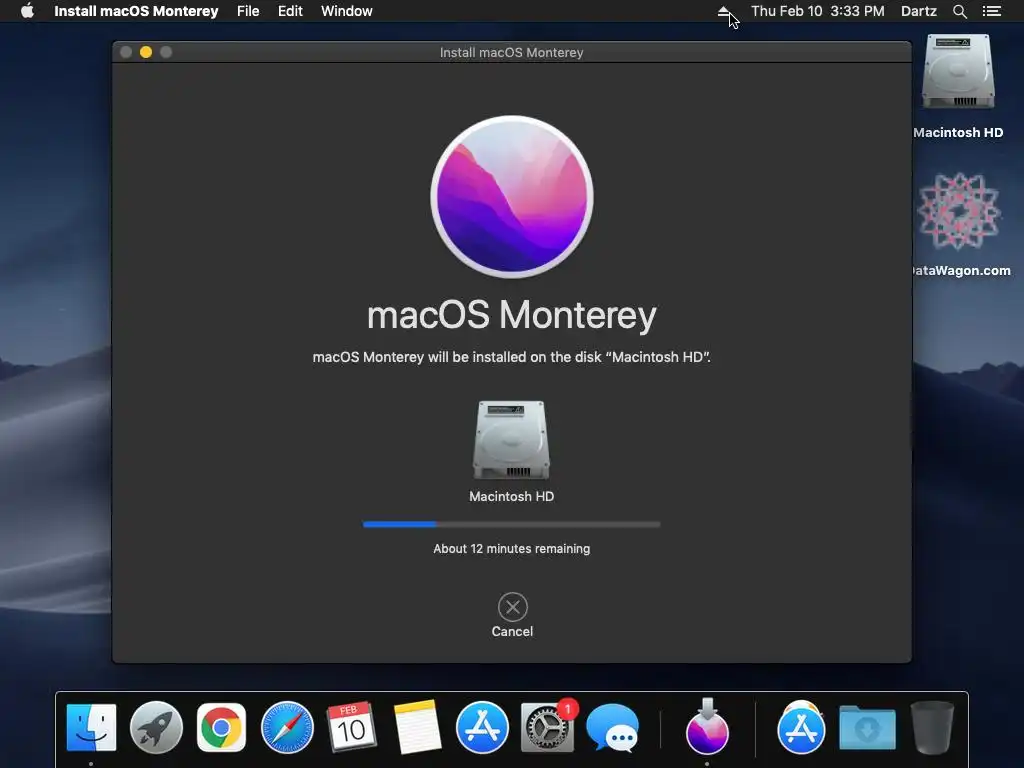Image resolution: width=1024 pixels, height=768 pixels.
Task: Open the Downloads folder in Dock
Action: 867,728
